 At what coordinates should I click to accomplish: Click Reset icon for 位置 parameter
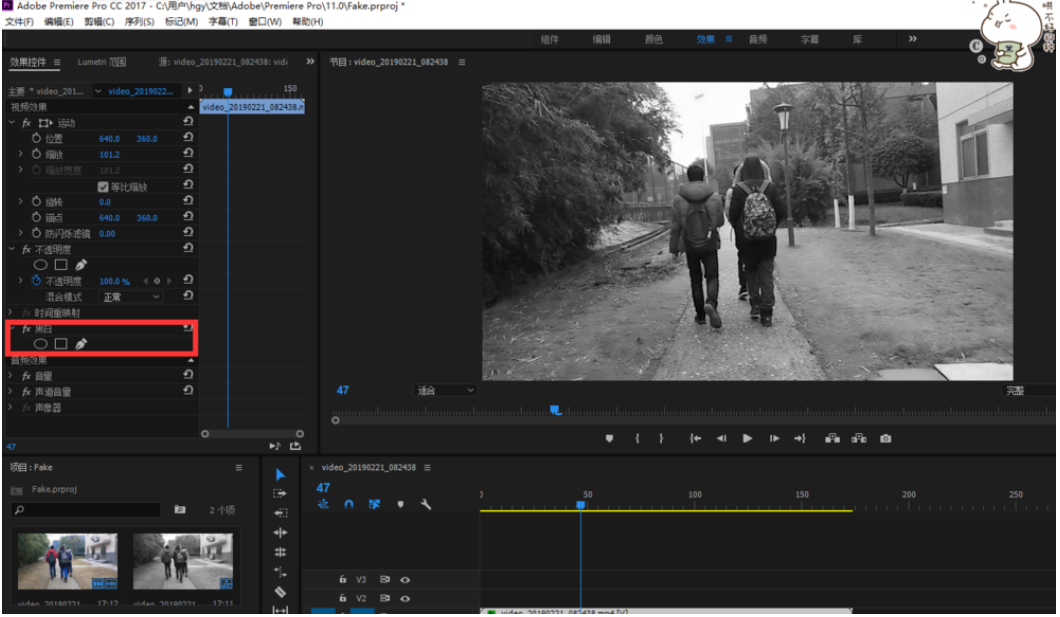point(188,138)
